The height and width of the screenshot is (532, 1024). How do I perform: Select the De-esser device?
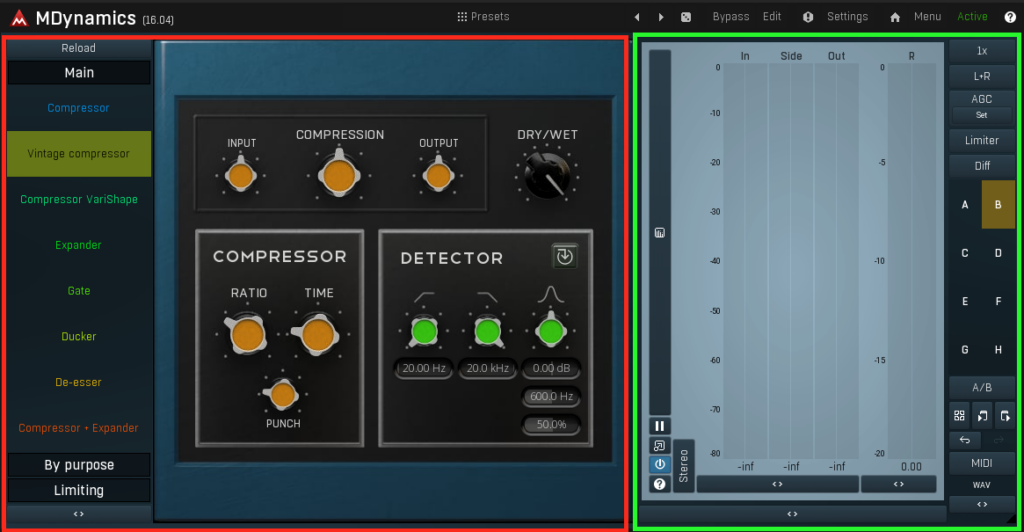tap(78, 382)
